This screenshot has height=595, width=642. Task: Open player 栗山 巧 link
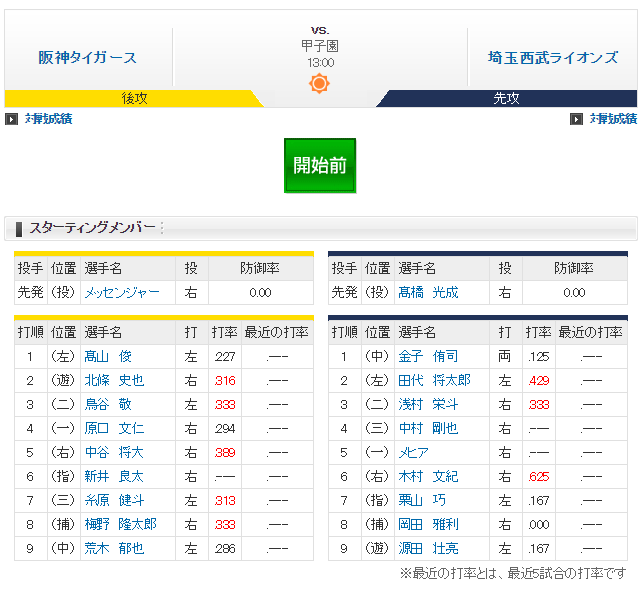(x=422, y=500)
